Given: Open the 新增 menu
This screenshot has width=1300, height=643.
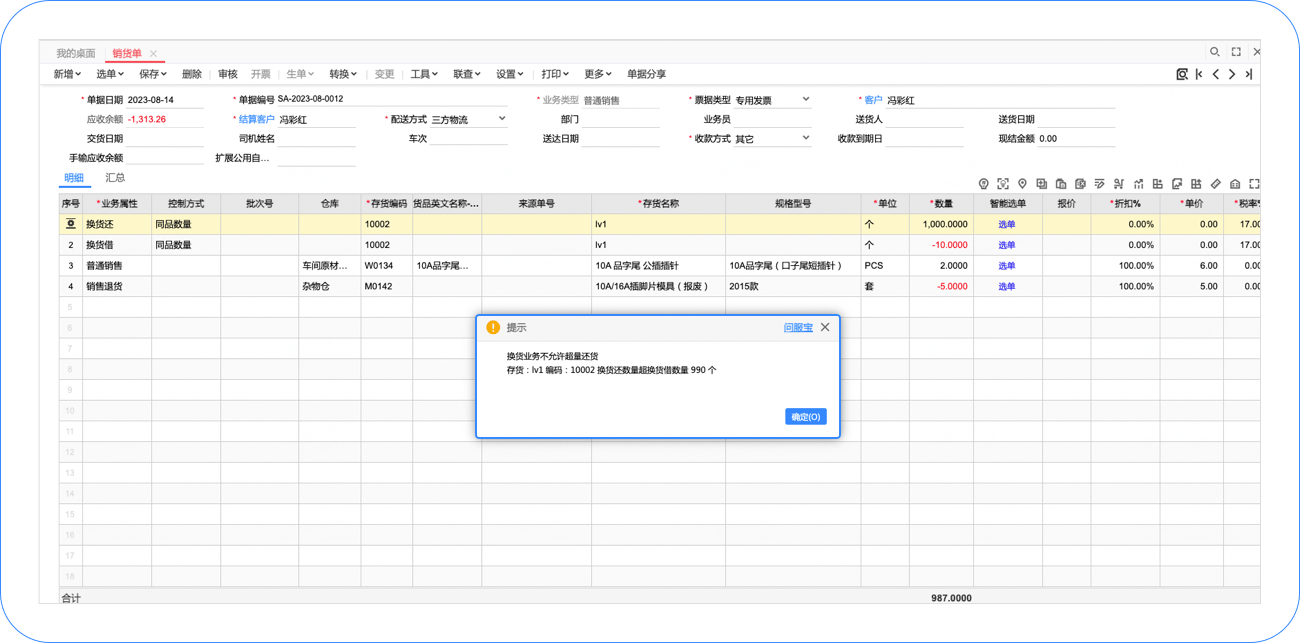Looking at the screenshot, I should pyautogui.click(x=66, y=74).
